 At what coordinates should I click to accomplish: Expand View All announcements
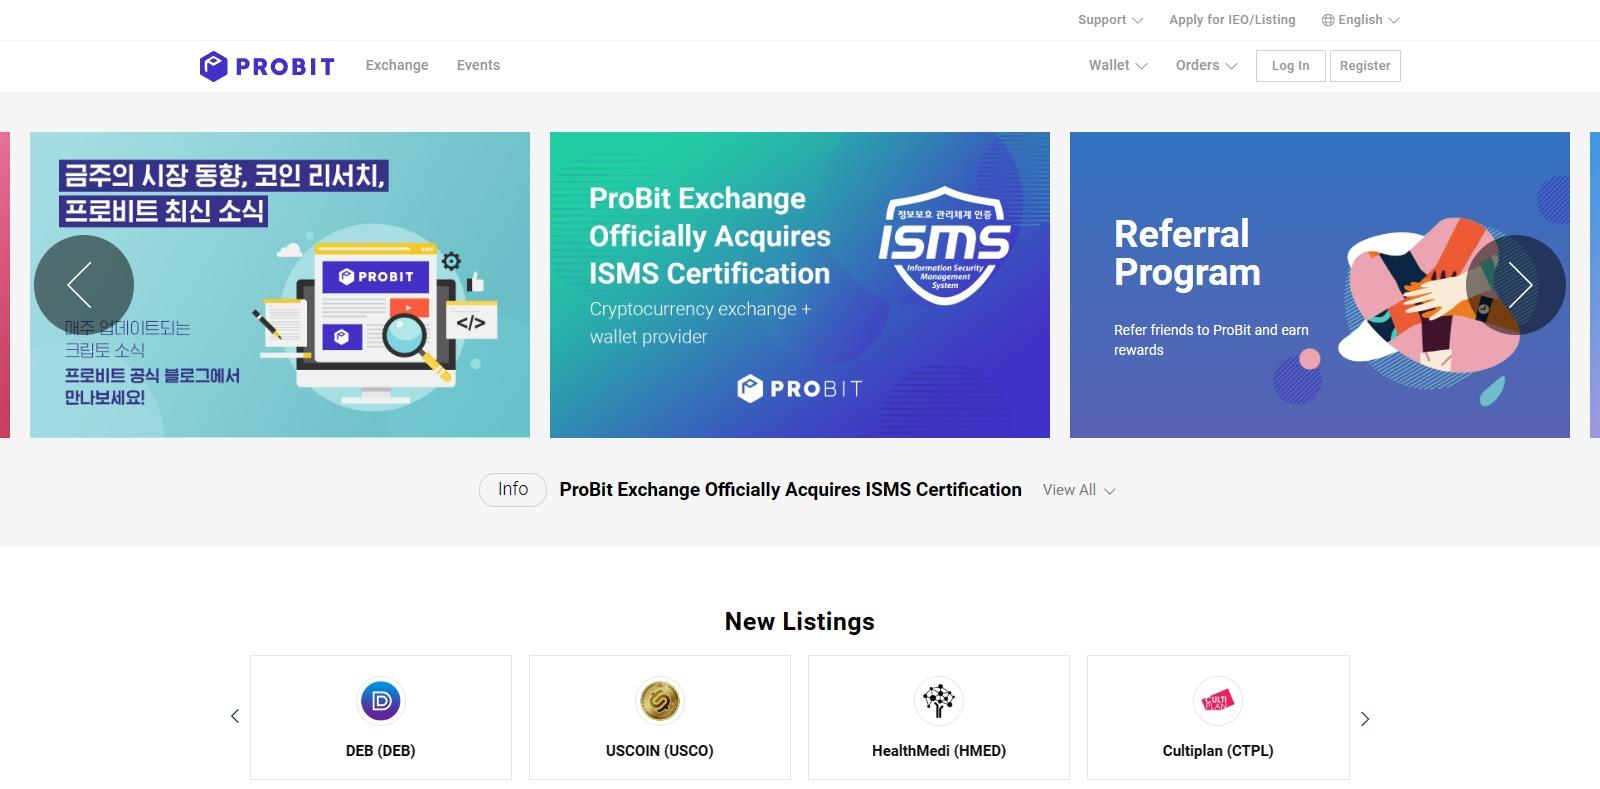click(x=1079, y=490)
